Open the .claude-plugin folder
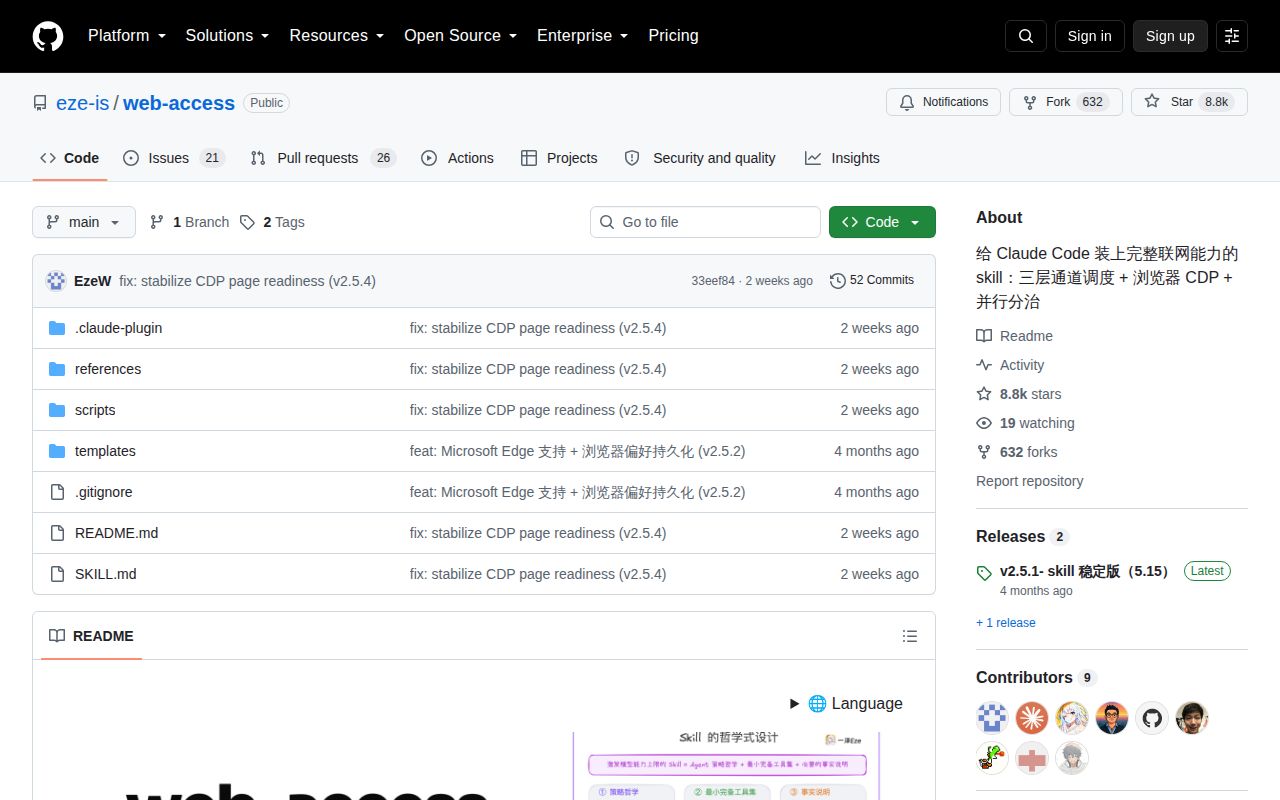The image size is (1280, 800). point(118,328)
